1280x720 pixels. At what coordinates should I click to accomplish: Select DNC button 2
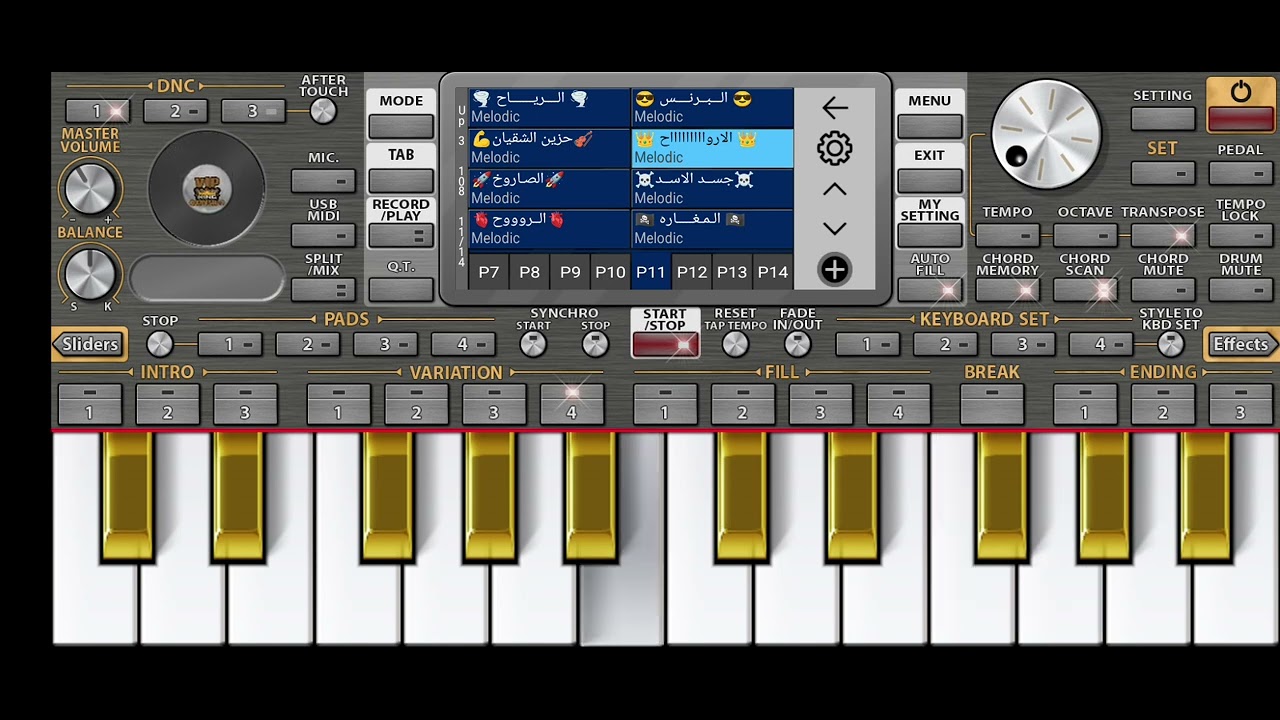point(175,111)
